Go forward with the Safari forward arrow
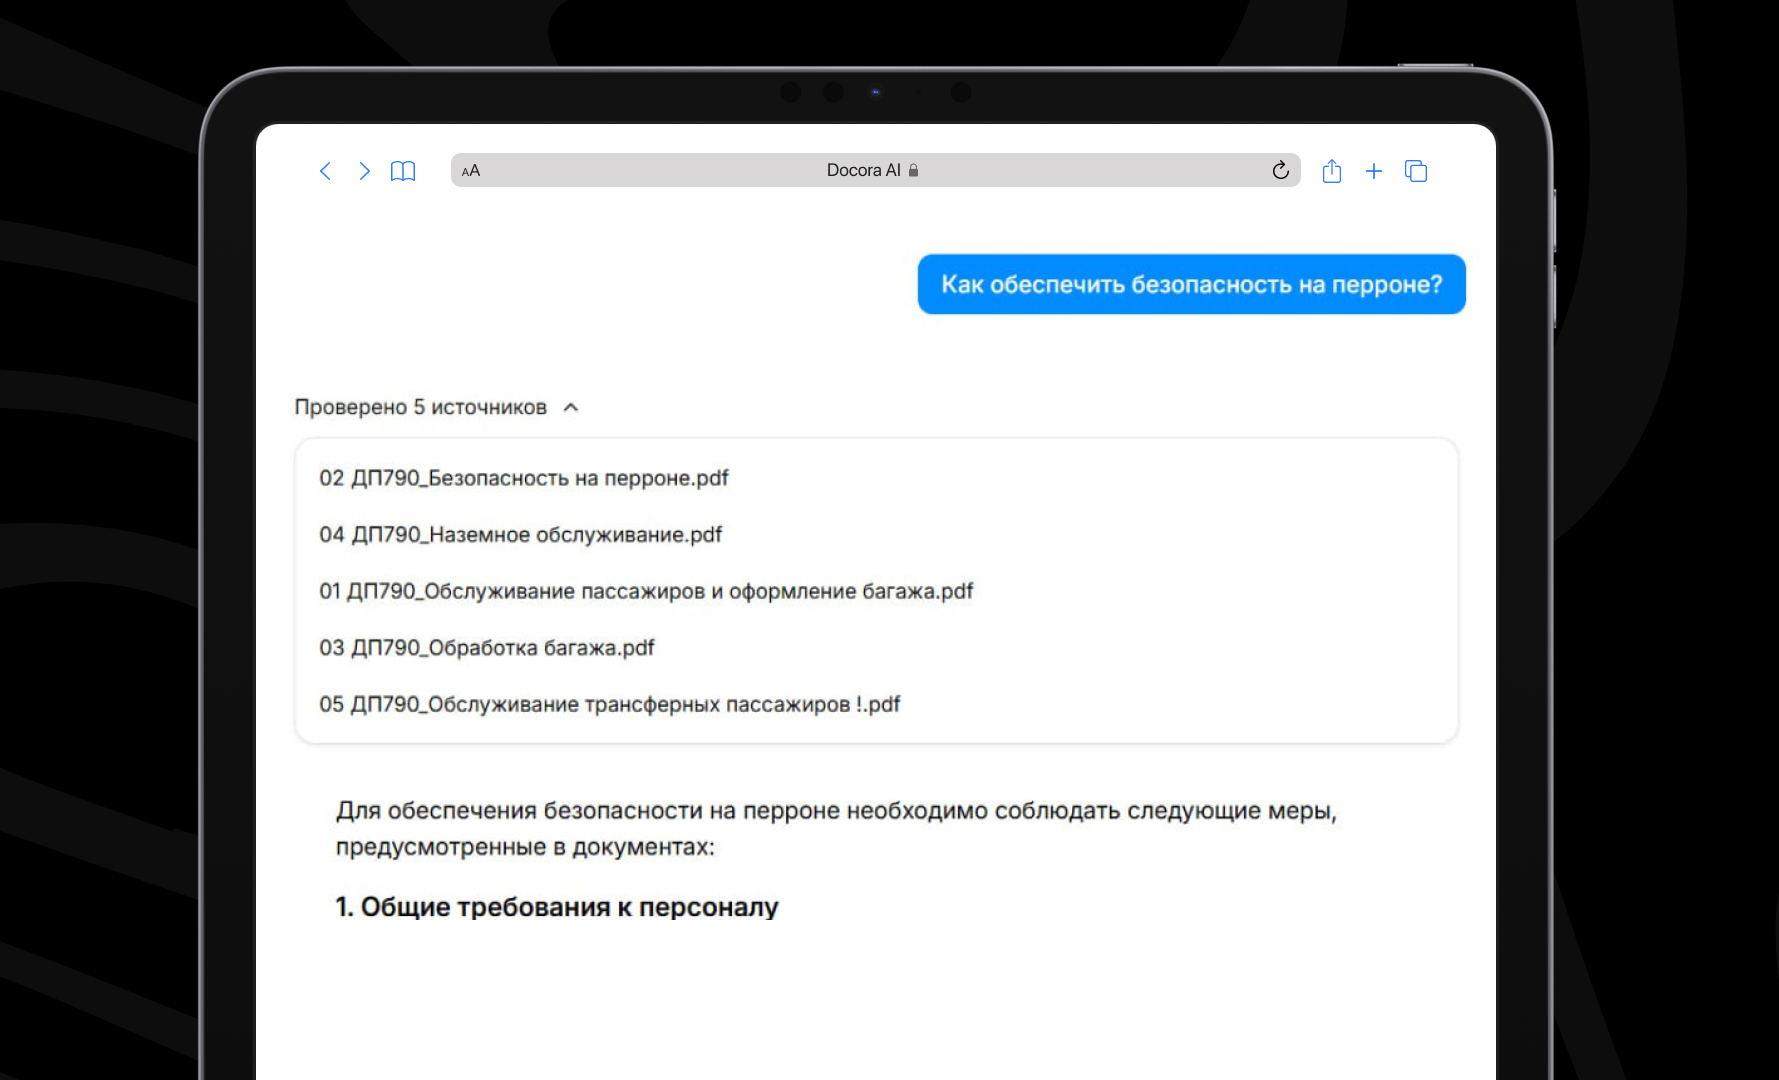The image size is (1779, 1080). pos(364,171)
